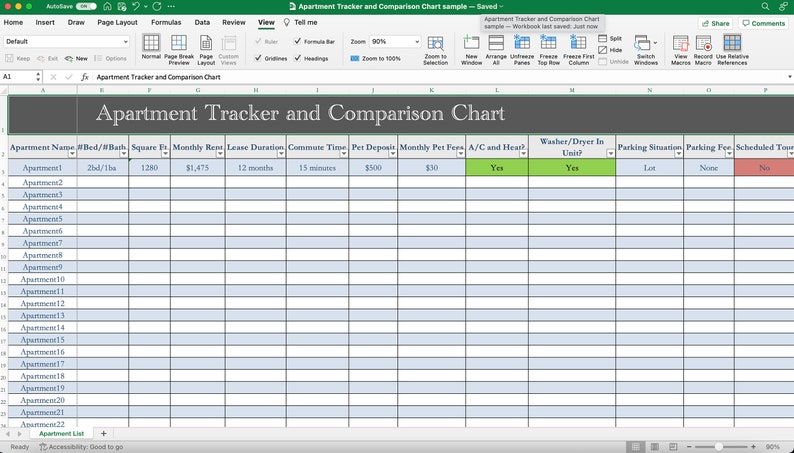Toggle the AutoSave switch
The height and width of the screenshot is (453, 794).
pyautogui.click(x=86, y=7)
